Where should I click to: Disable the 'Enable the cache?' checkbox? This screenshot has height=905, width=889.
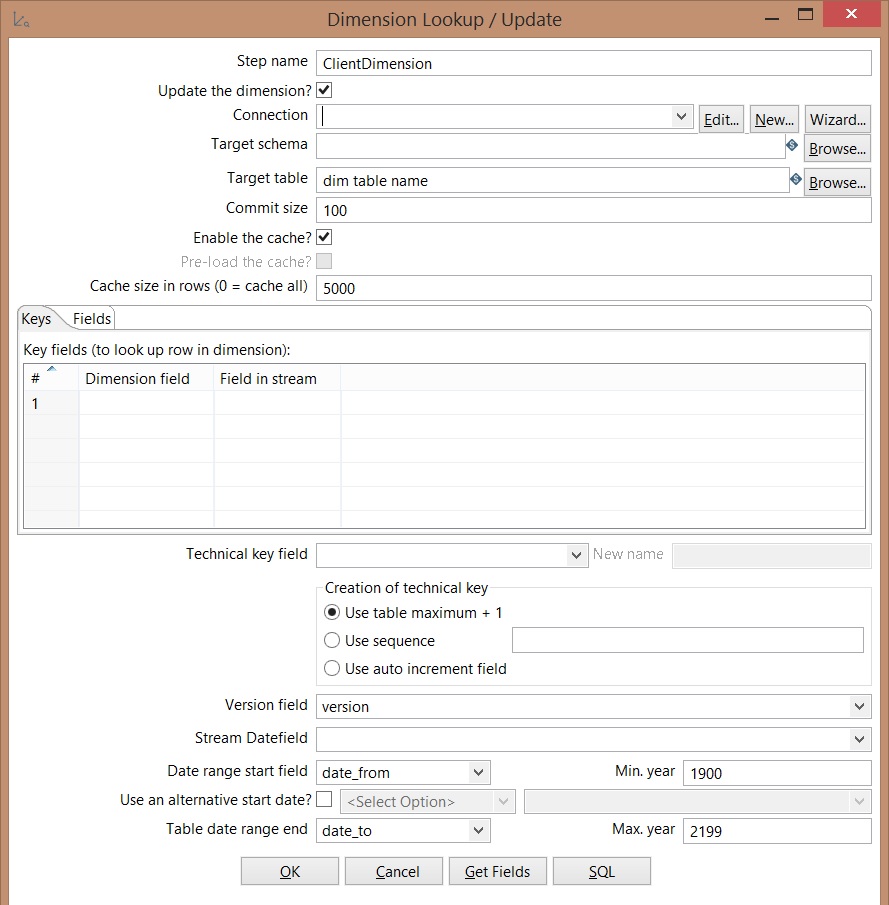(x=324, y=238)
